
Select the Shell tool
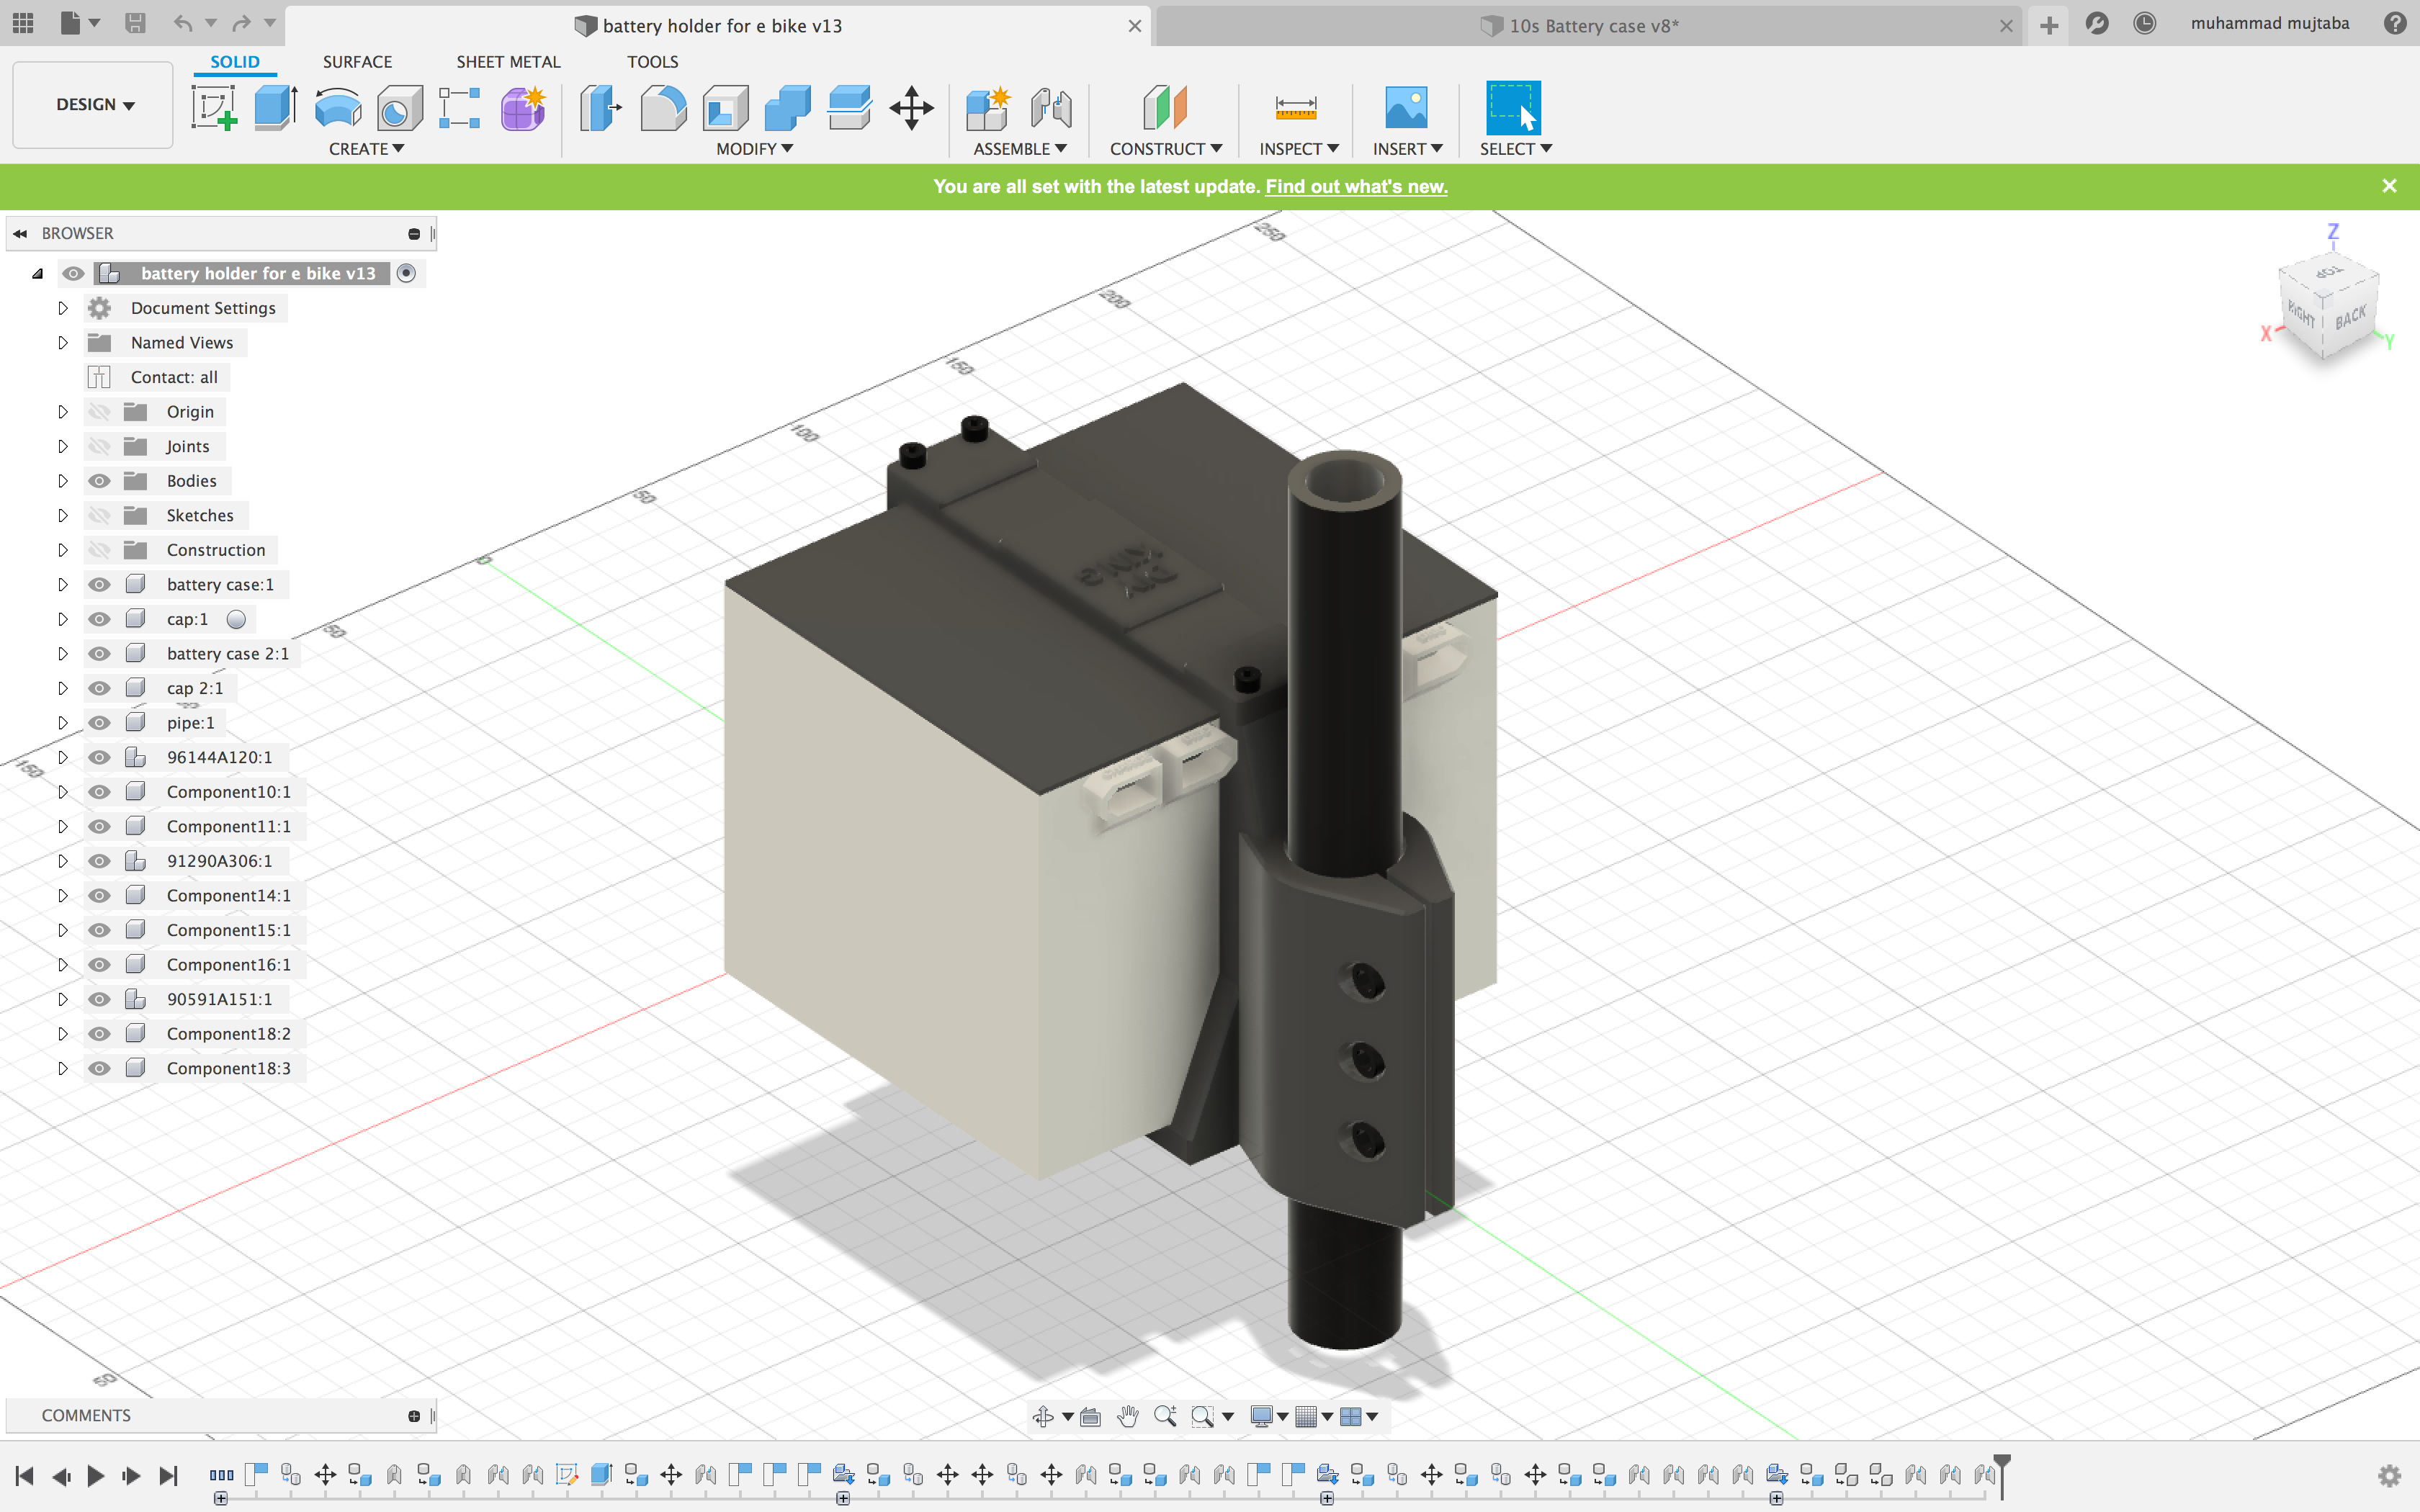click(x=725, y=108)
